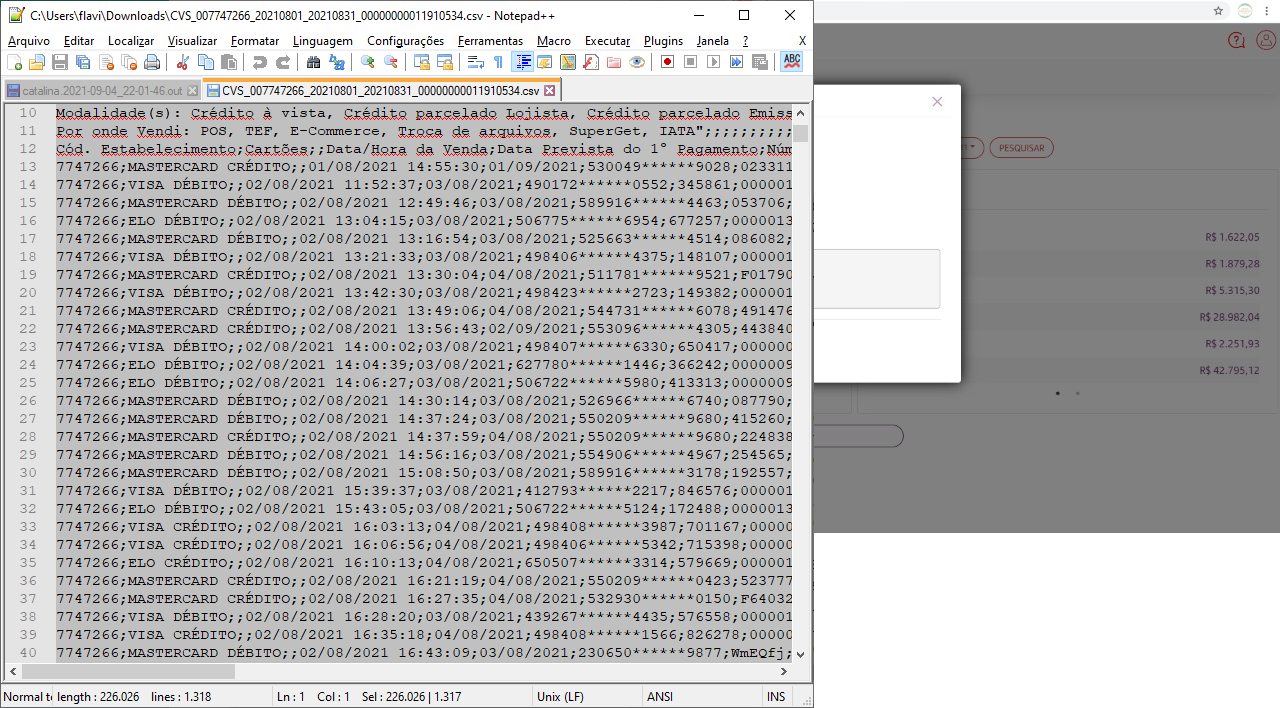1280x708 pixels.
Task: Click the red Record Macro icon
Action: [x=667, y=62]
